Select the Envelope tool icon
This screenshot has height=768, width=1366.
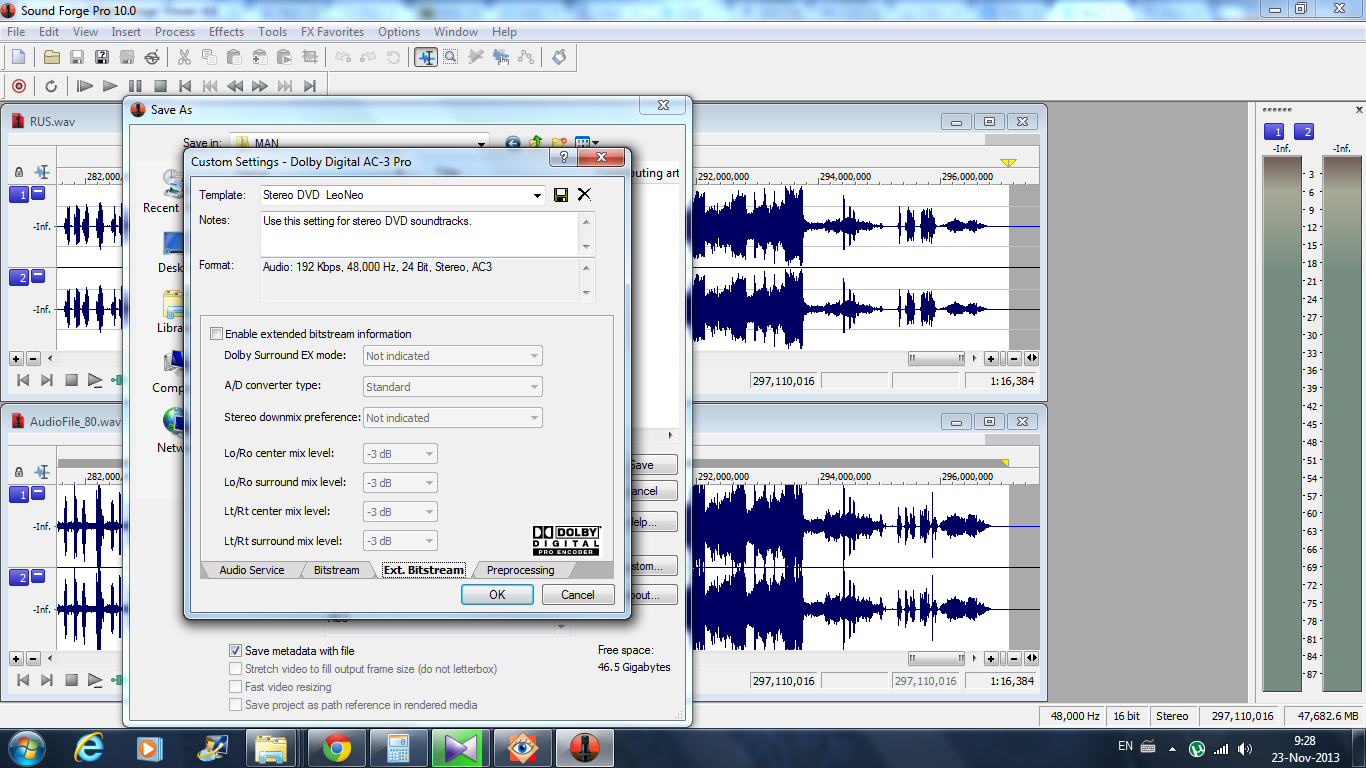point(526,57)
